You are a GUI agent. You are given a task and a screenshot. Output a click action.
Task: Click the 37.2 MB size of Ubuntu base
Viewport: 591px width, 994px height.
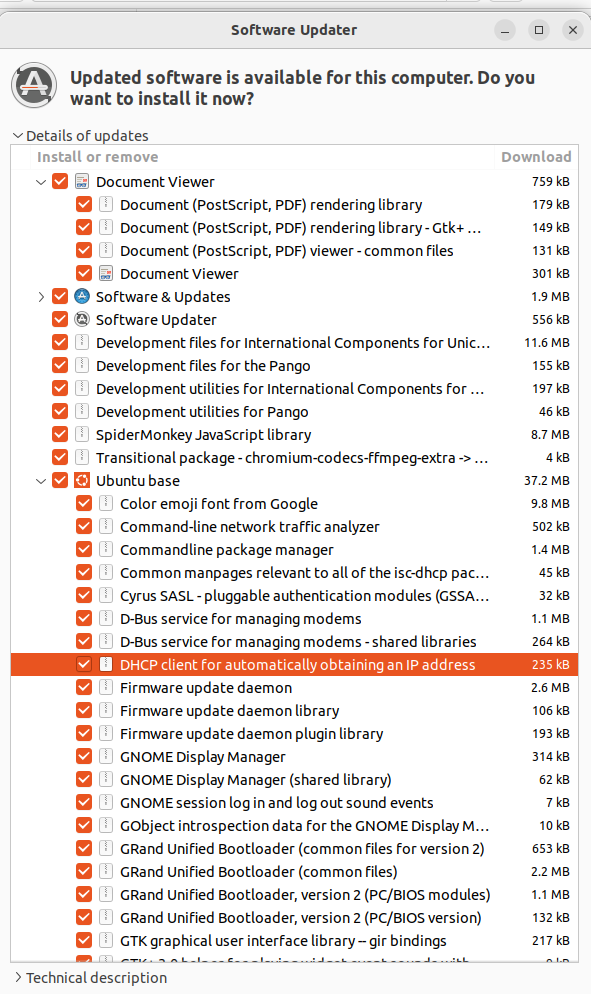pos(547,481)
